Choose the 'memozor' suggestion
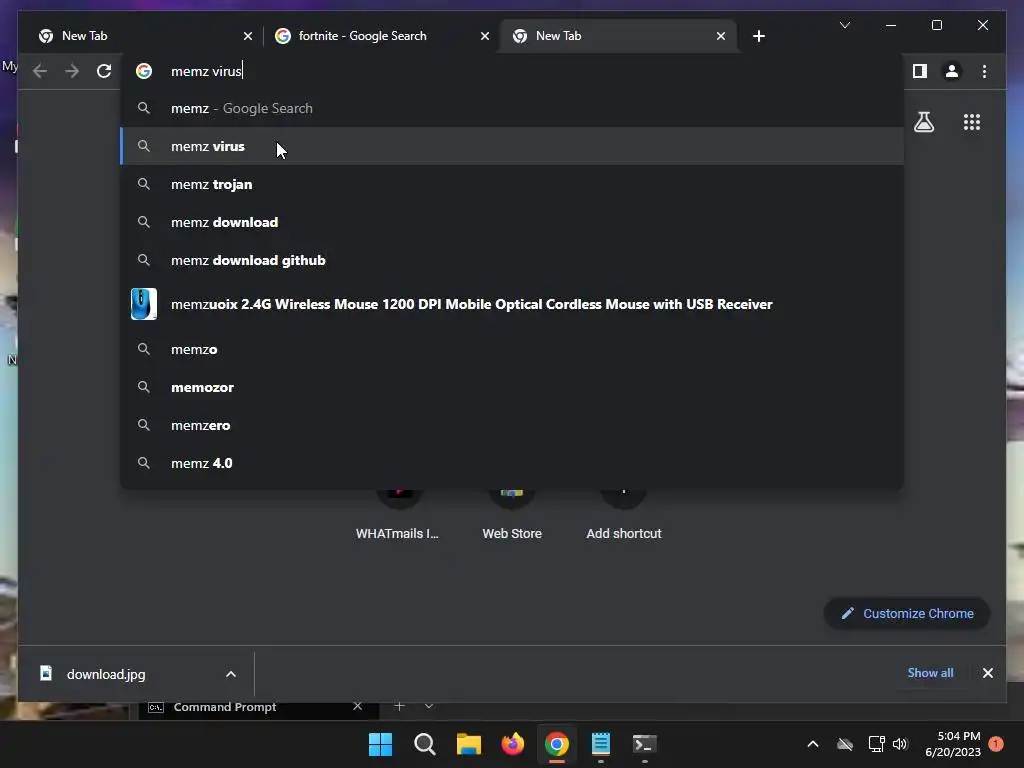Viewport: 1024px width, 768px height. pos(512,387)
